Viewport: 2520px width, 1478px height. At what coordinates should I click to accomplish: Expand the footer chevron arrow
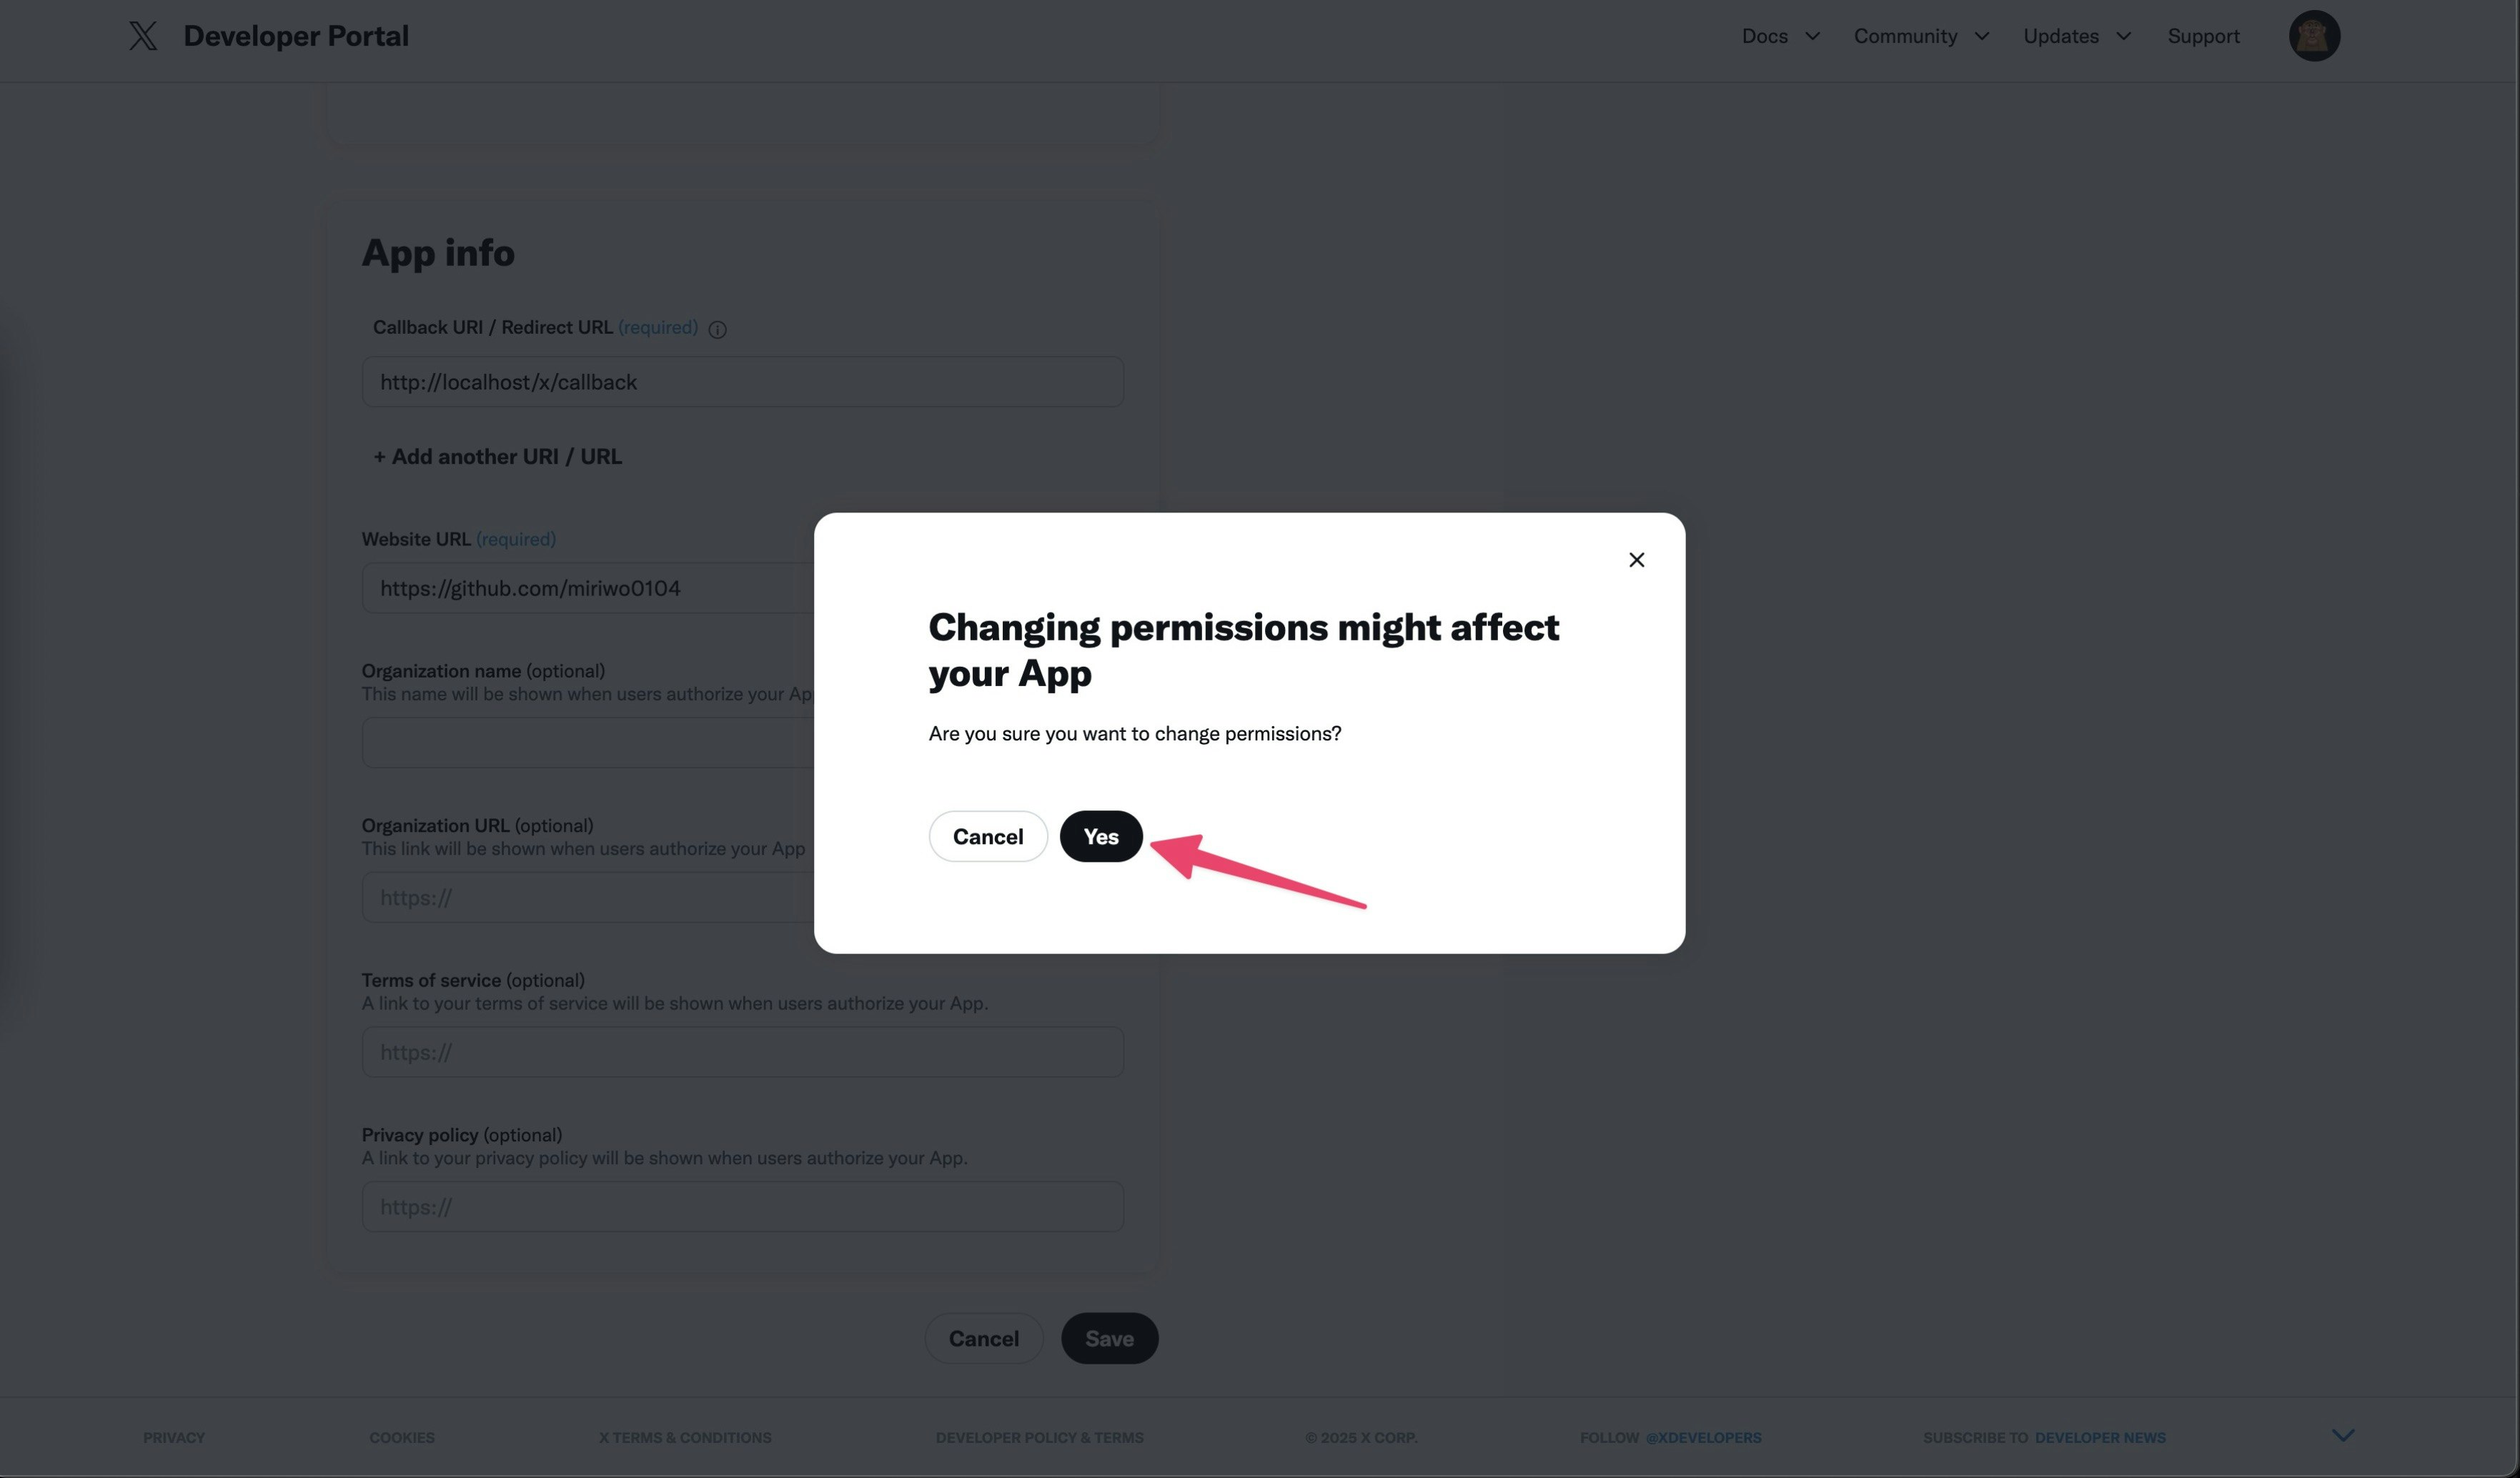[x=2343, y=1435]
